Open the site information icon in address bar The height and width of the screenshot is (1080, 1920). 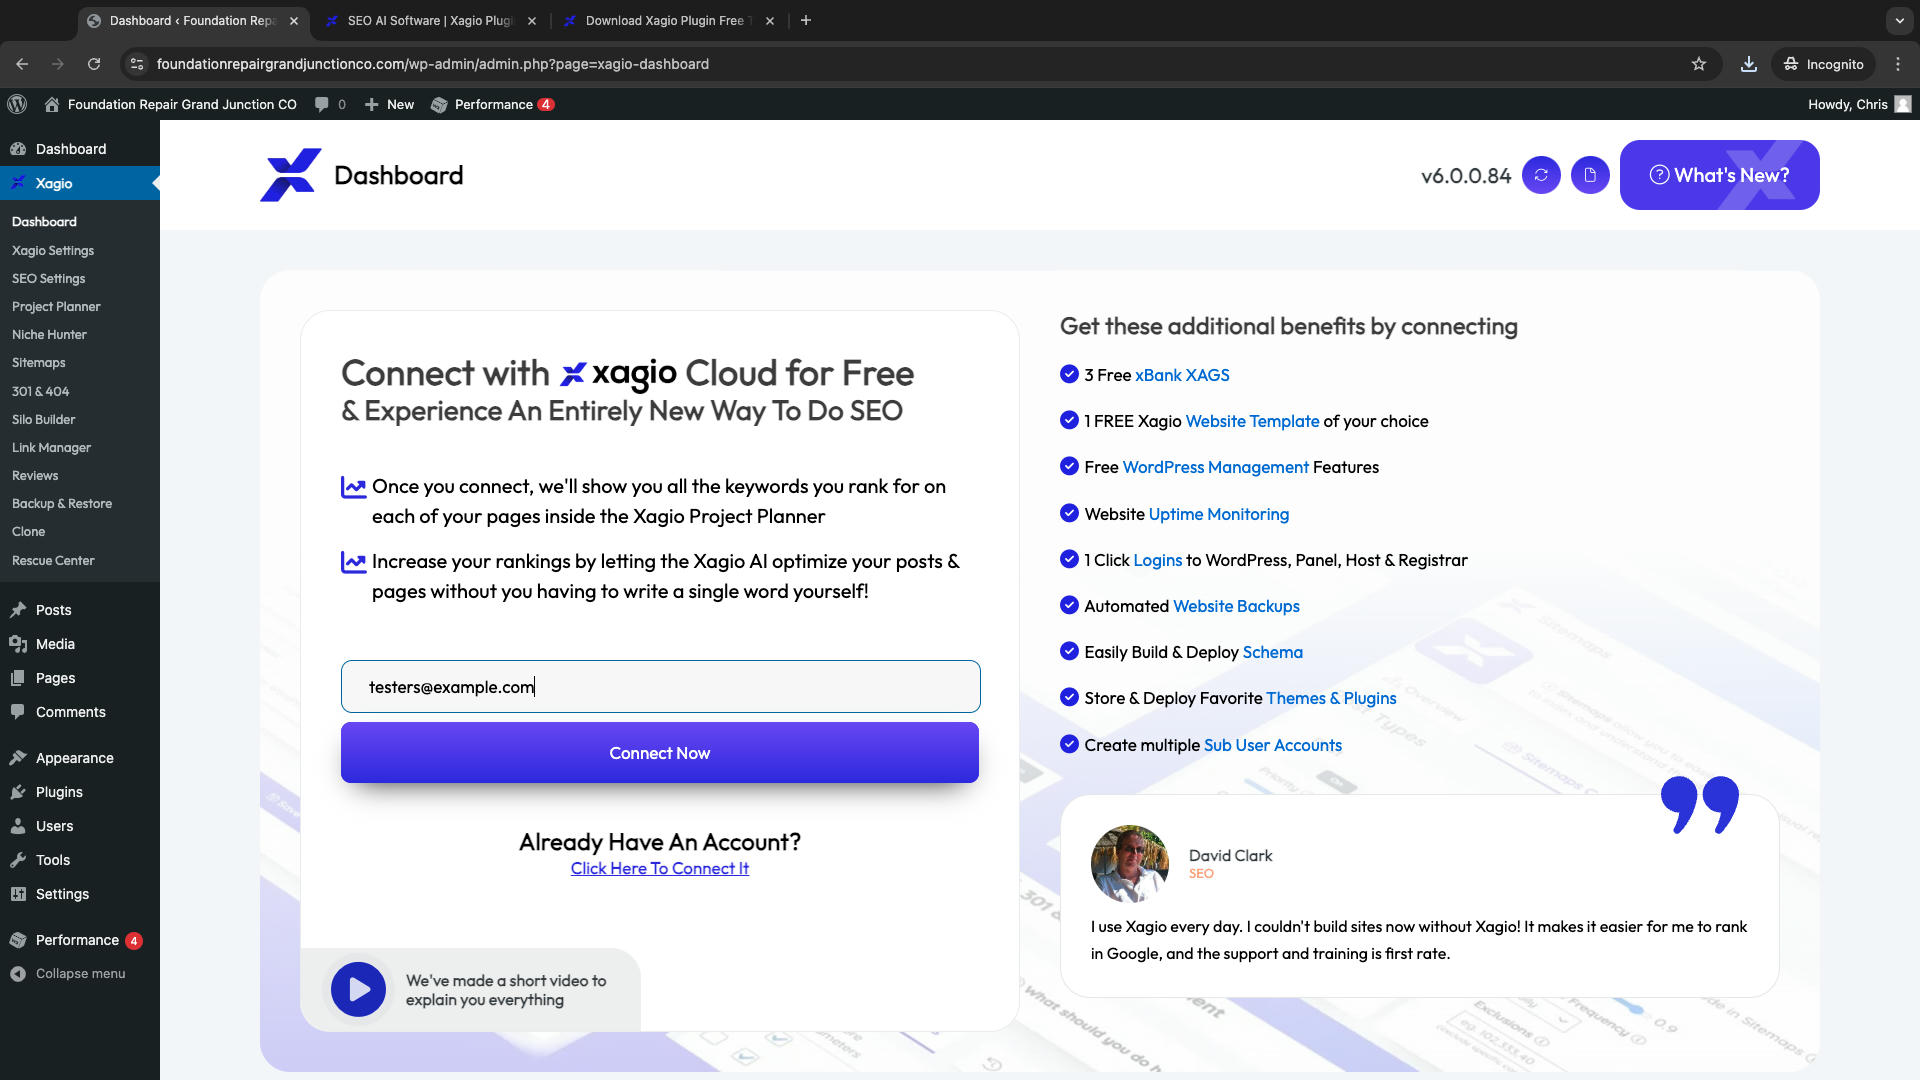coord(137,64)
